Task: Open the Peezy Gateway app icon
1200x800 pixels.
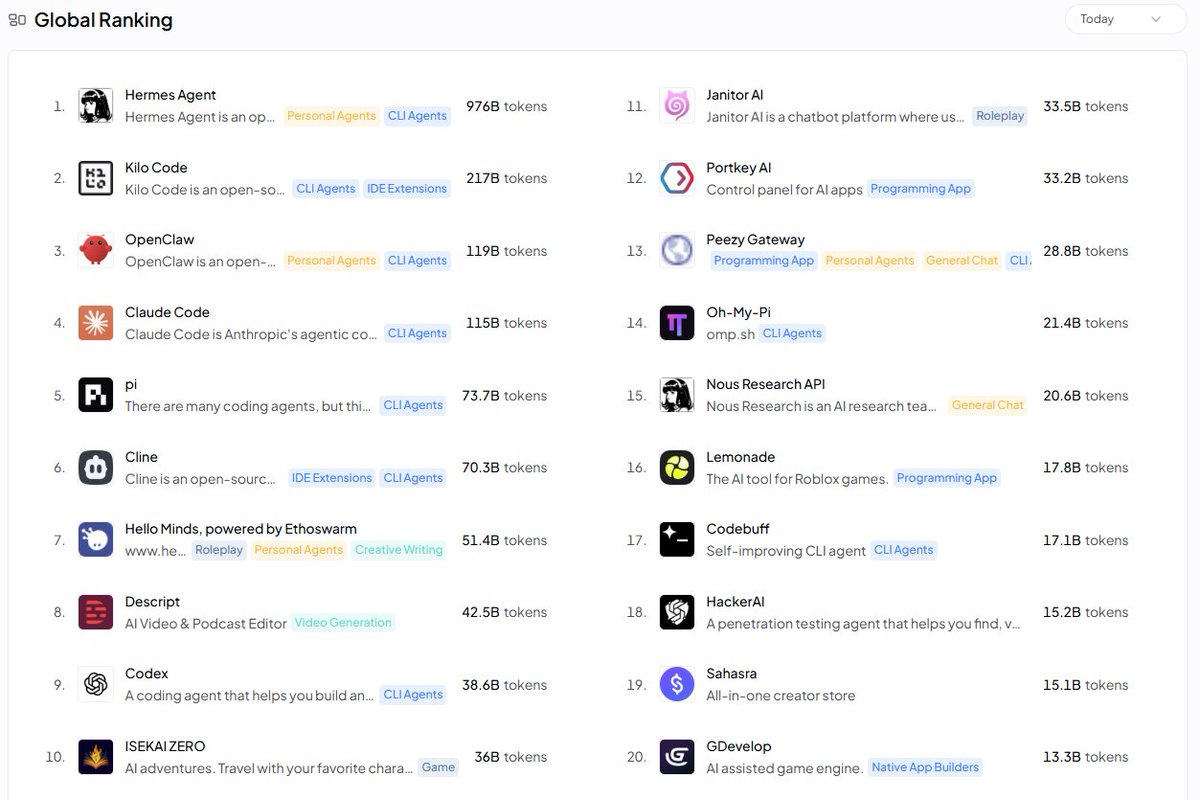Action: tap(677, 250)
